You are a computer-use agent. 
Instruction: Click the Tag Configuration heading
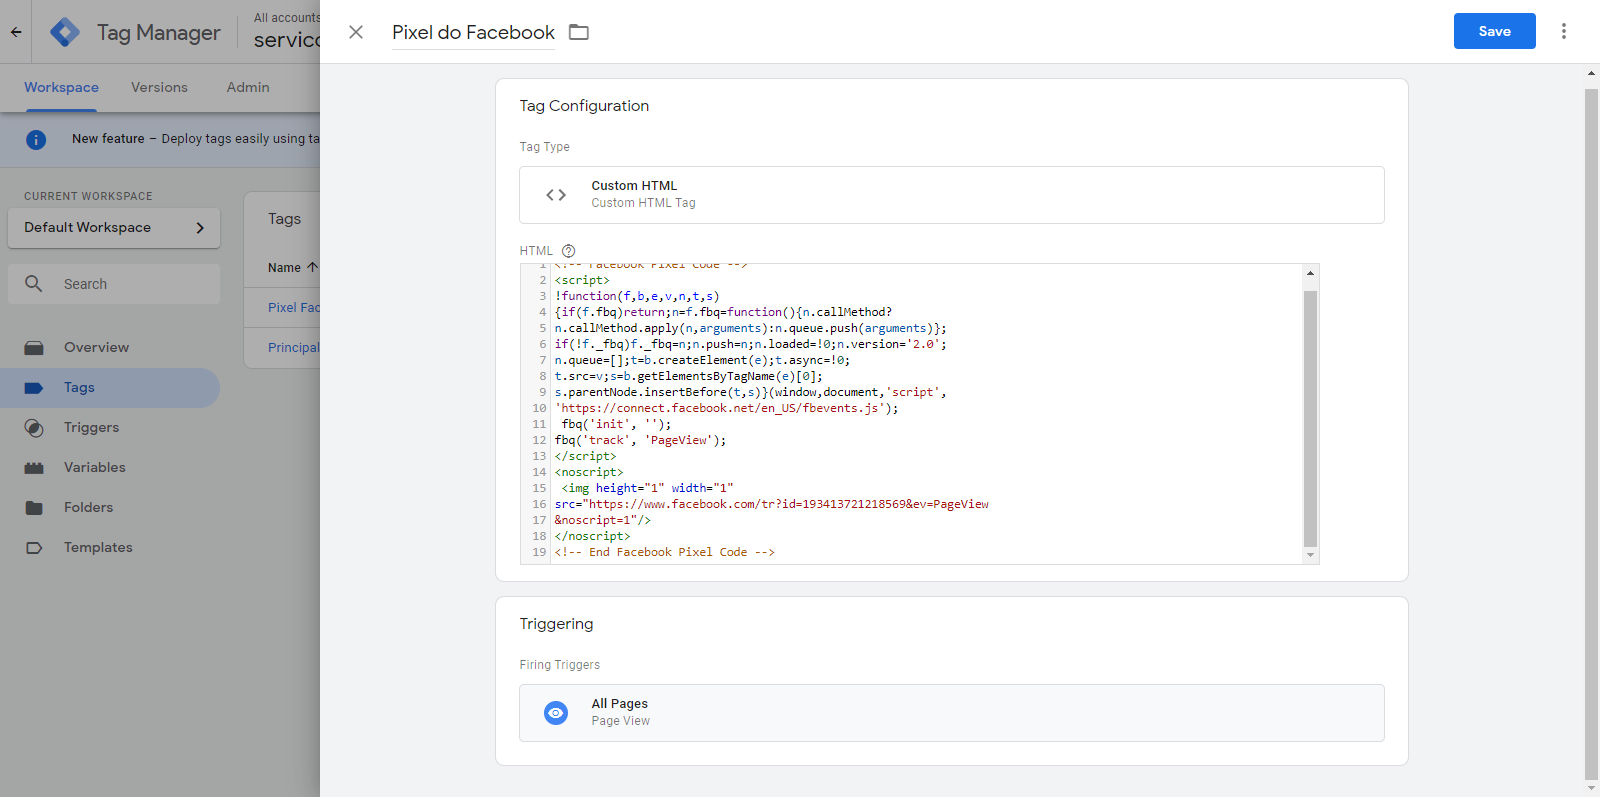pyautogui.click(x=584, y=106)
